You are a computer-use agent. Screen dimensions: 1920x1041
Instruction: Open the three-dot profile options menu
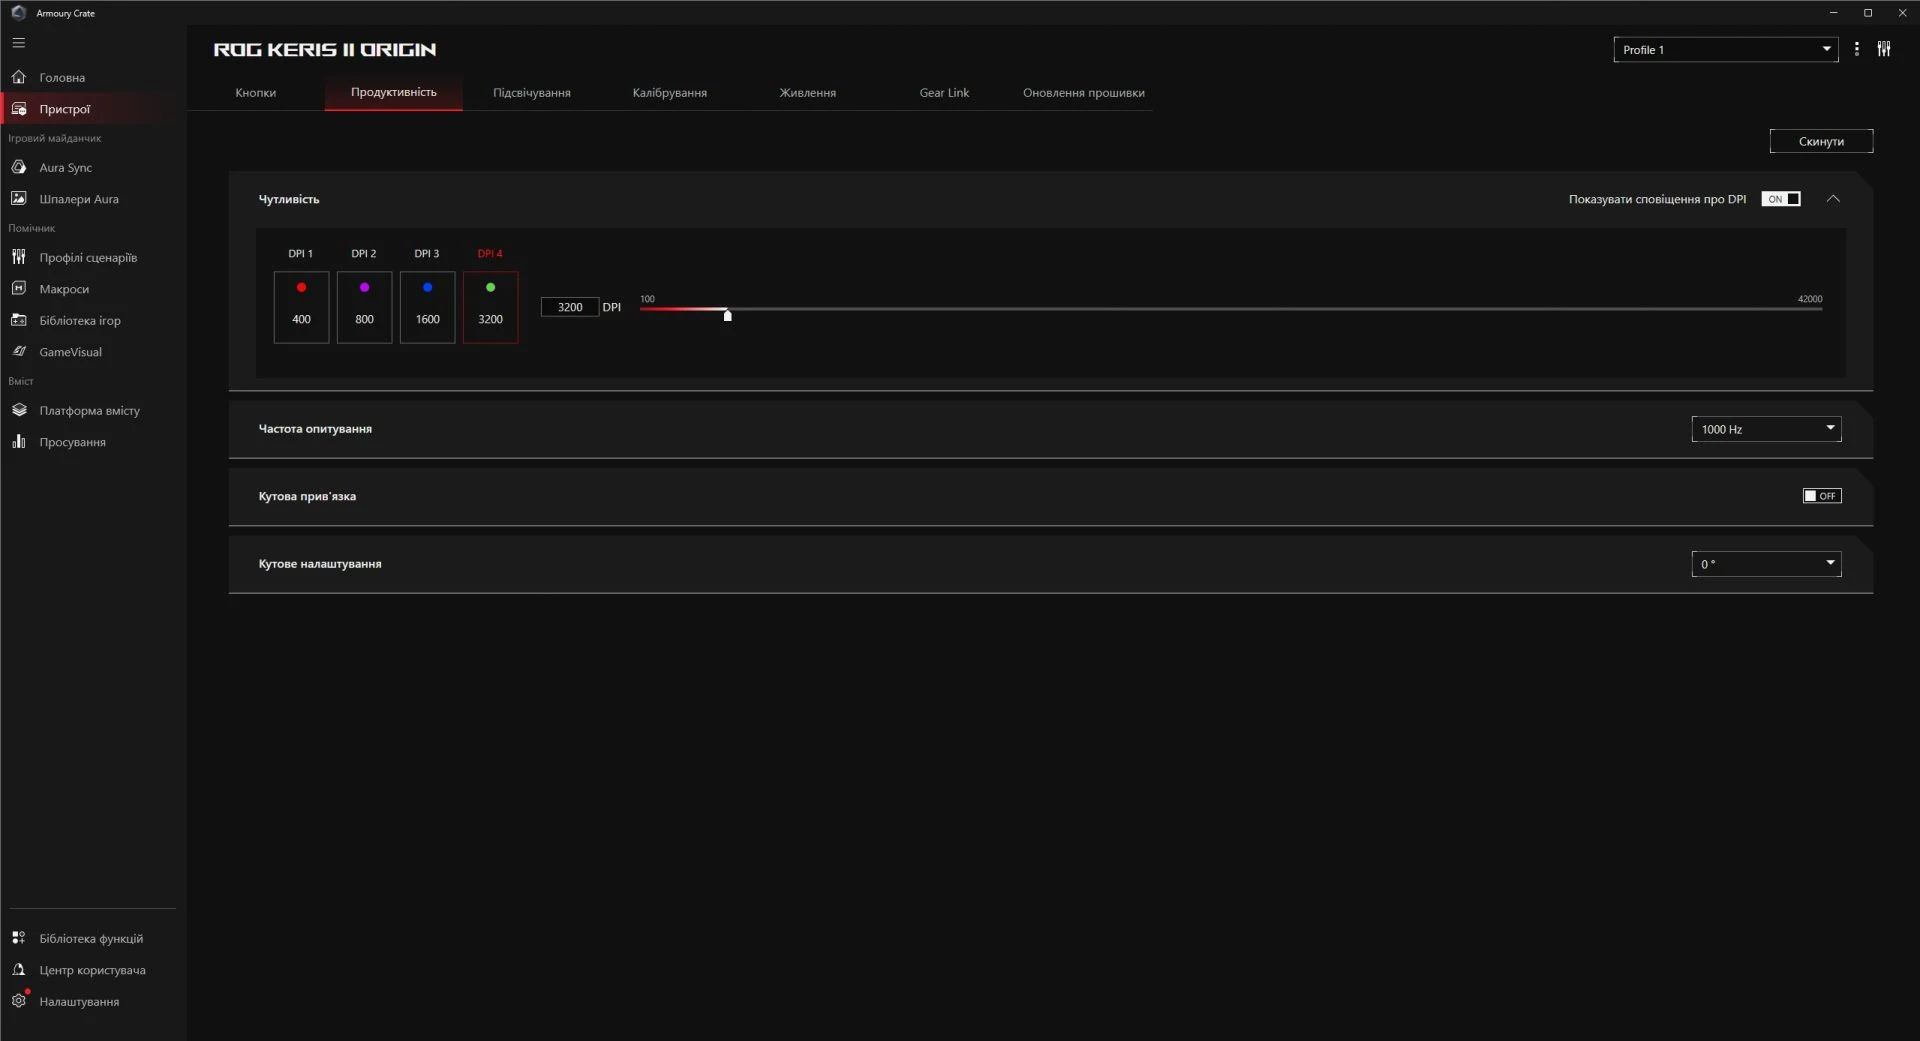click(1857, 49)
